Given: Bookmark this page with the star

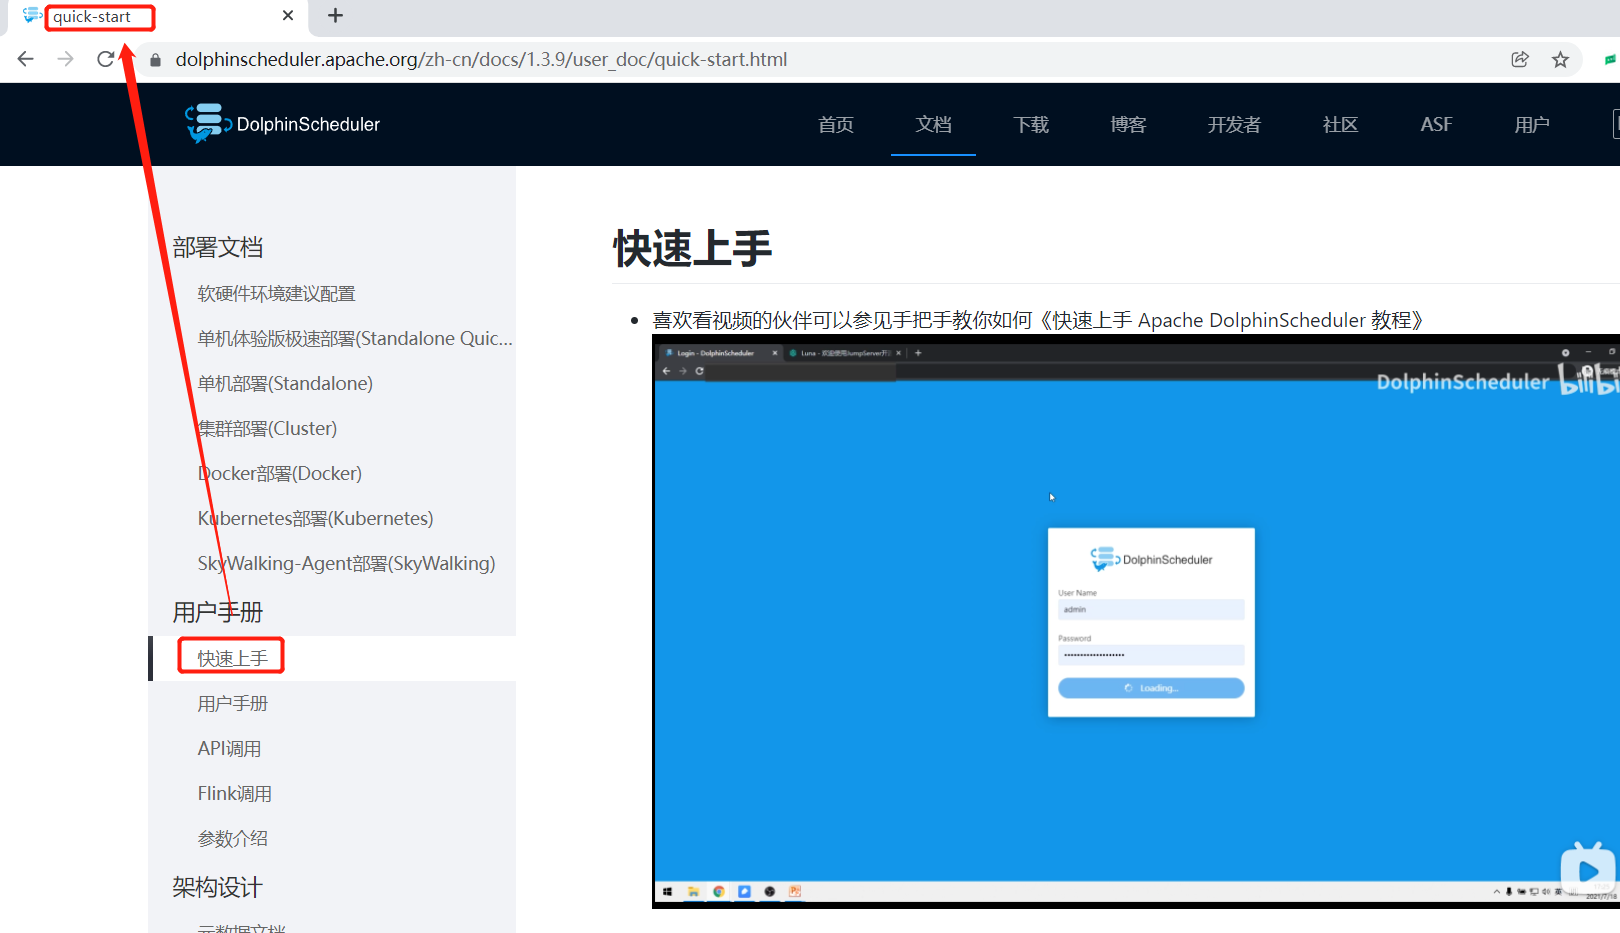Looking at the screenshot, I should pos(1560,59).
